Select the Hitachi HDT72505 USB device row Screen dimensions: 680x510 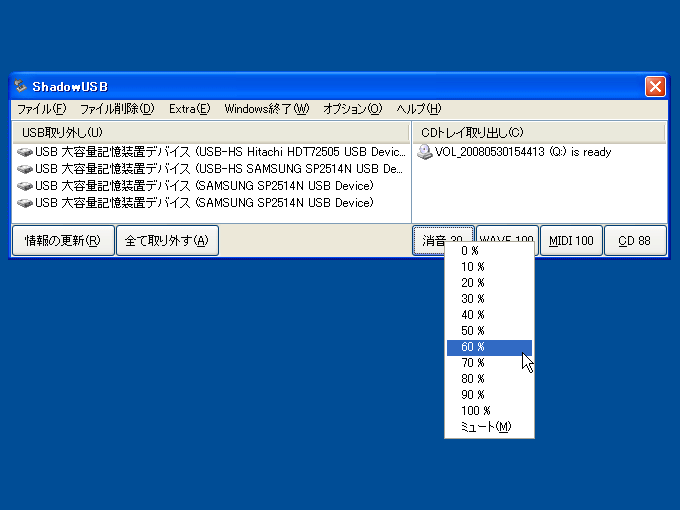coord(211,152)
